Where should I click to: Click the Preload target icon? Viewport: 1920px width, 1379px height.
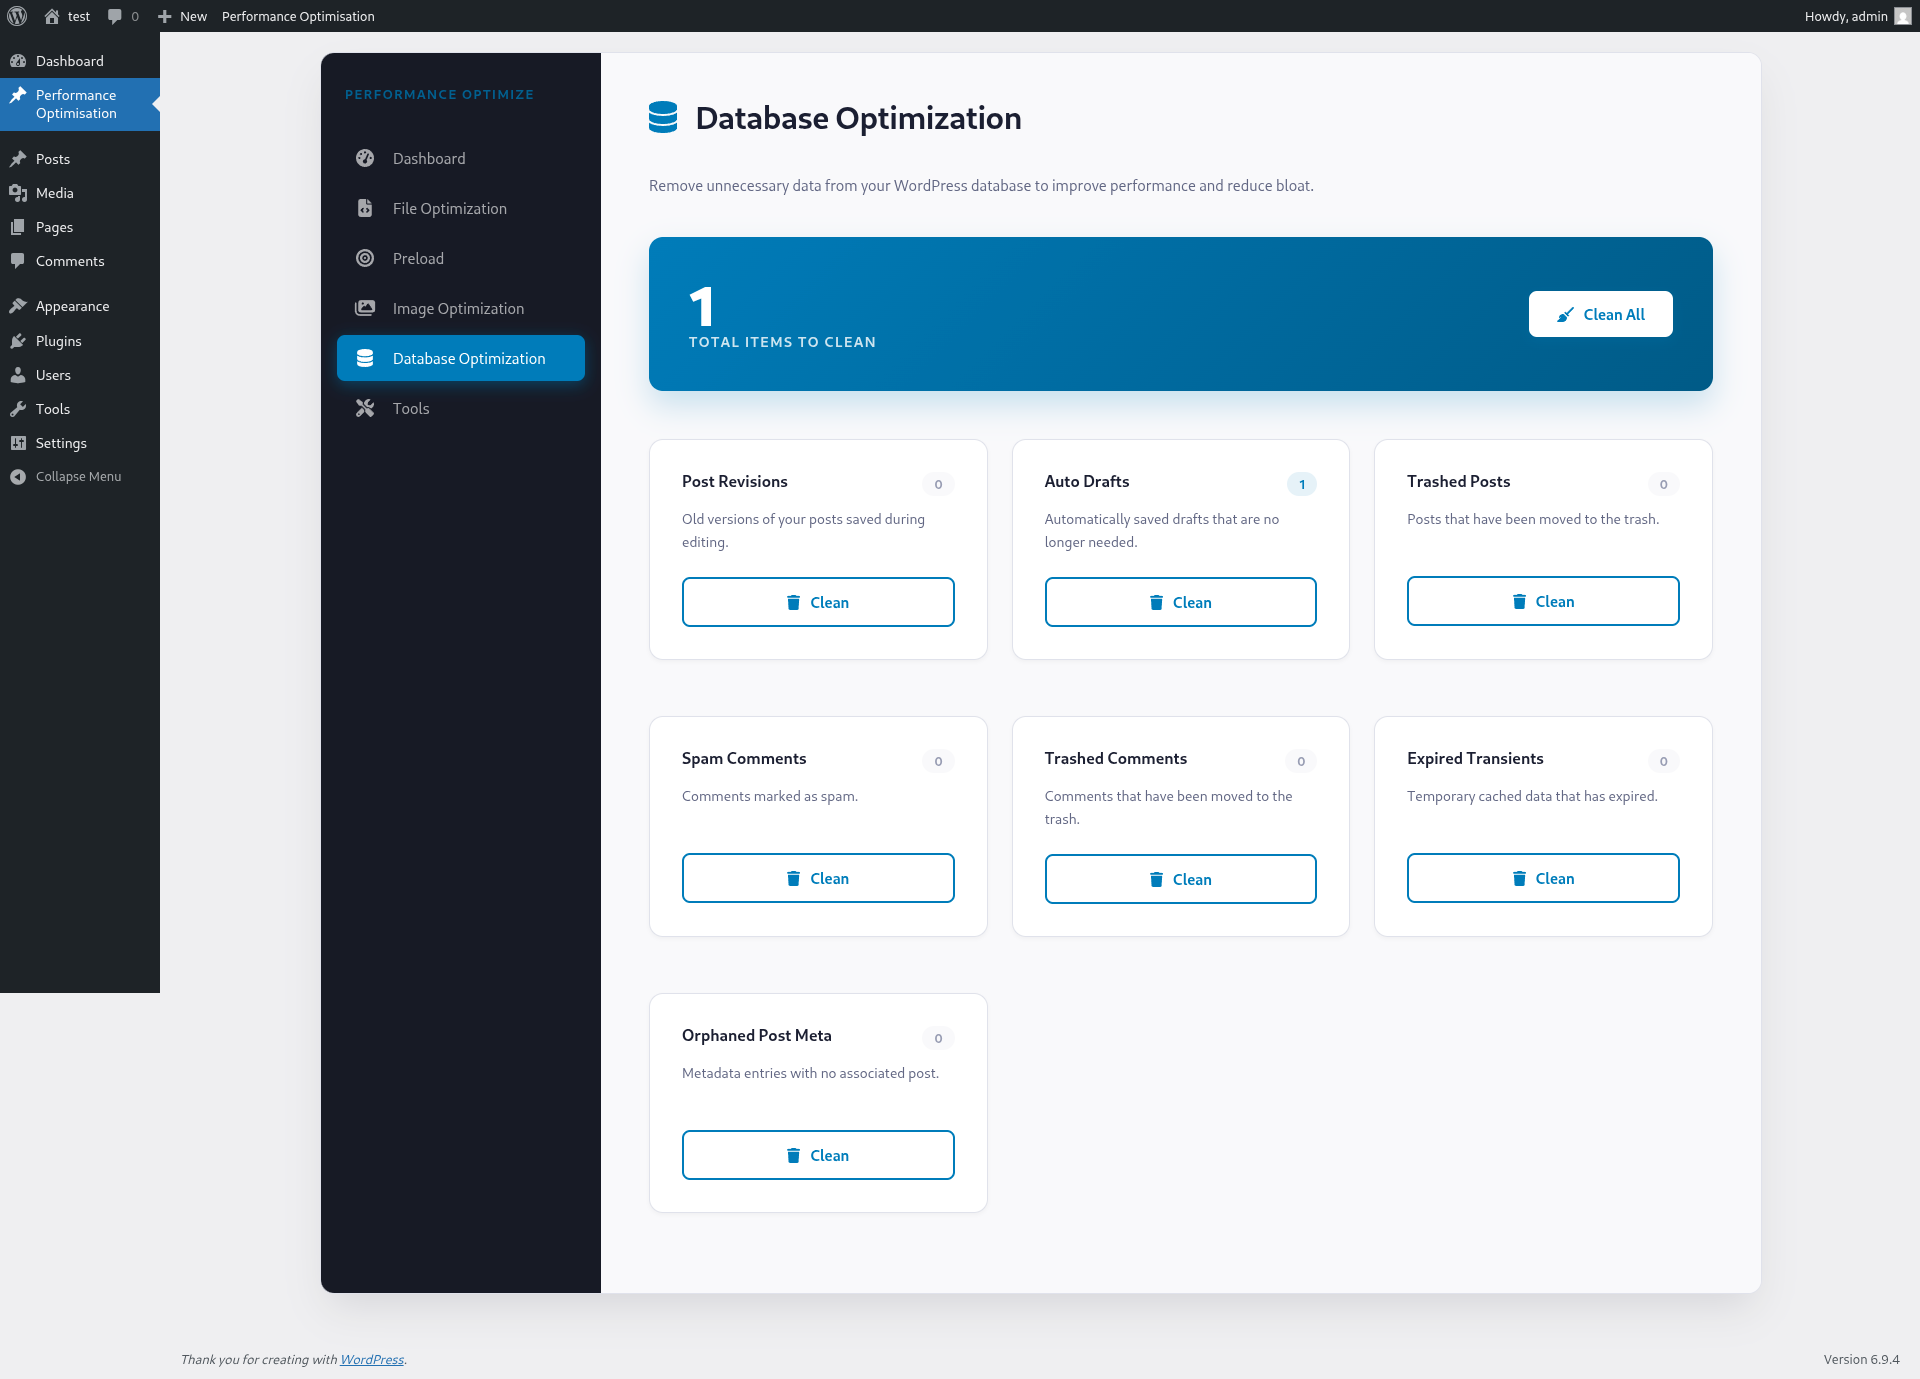point(365,258)
